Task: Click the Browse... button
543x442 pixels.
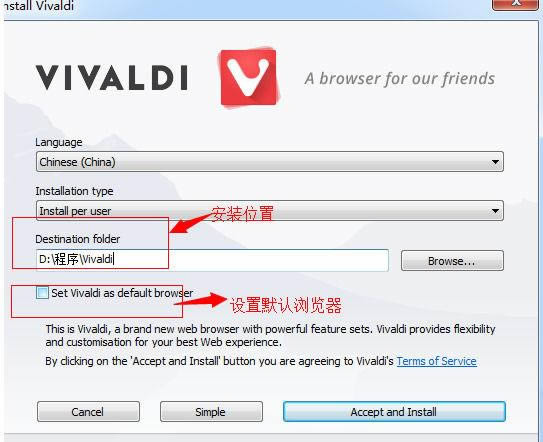Action: click(452, 260)
